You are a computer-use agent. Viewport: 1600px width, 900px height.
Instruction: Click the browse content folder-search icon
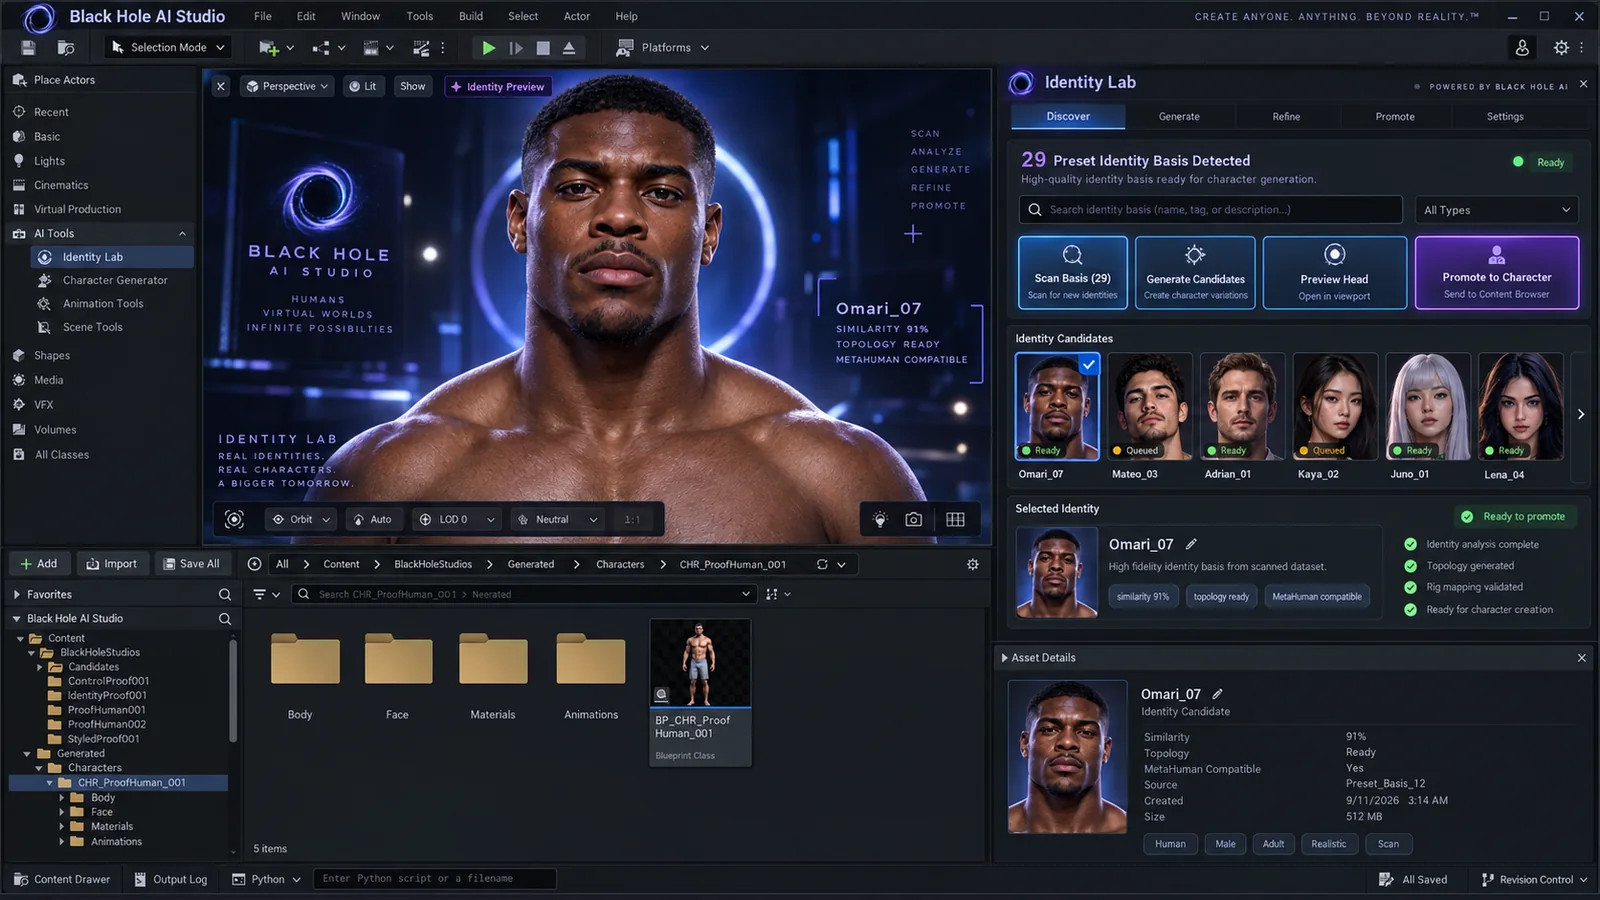point(66,47)
